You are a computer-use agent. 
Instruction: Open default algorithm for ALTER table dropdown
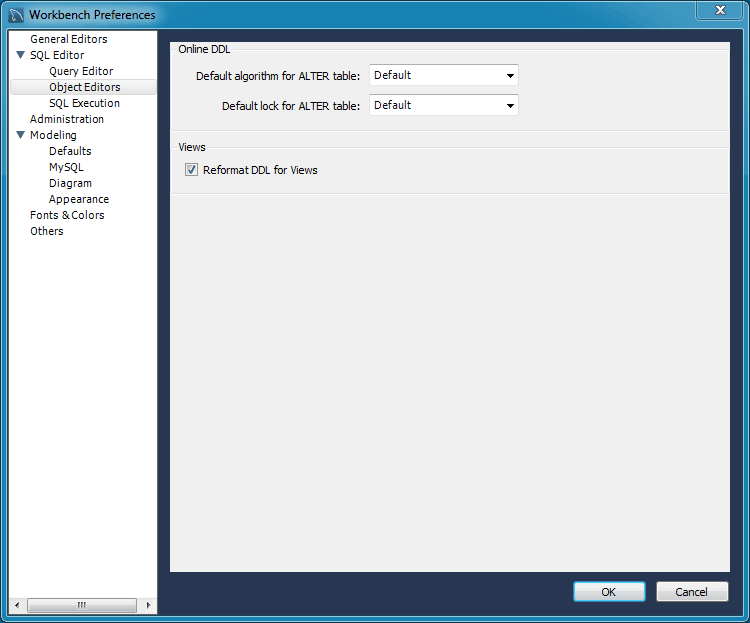444,75
